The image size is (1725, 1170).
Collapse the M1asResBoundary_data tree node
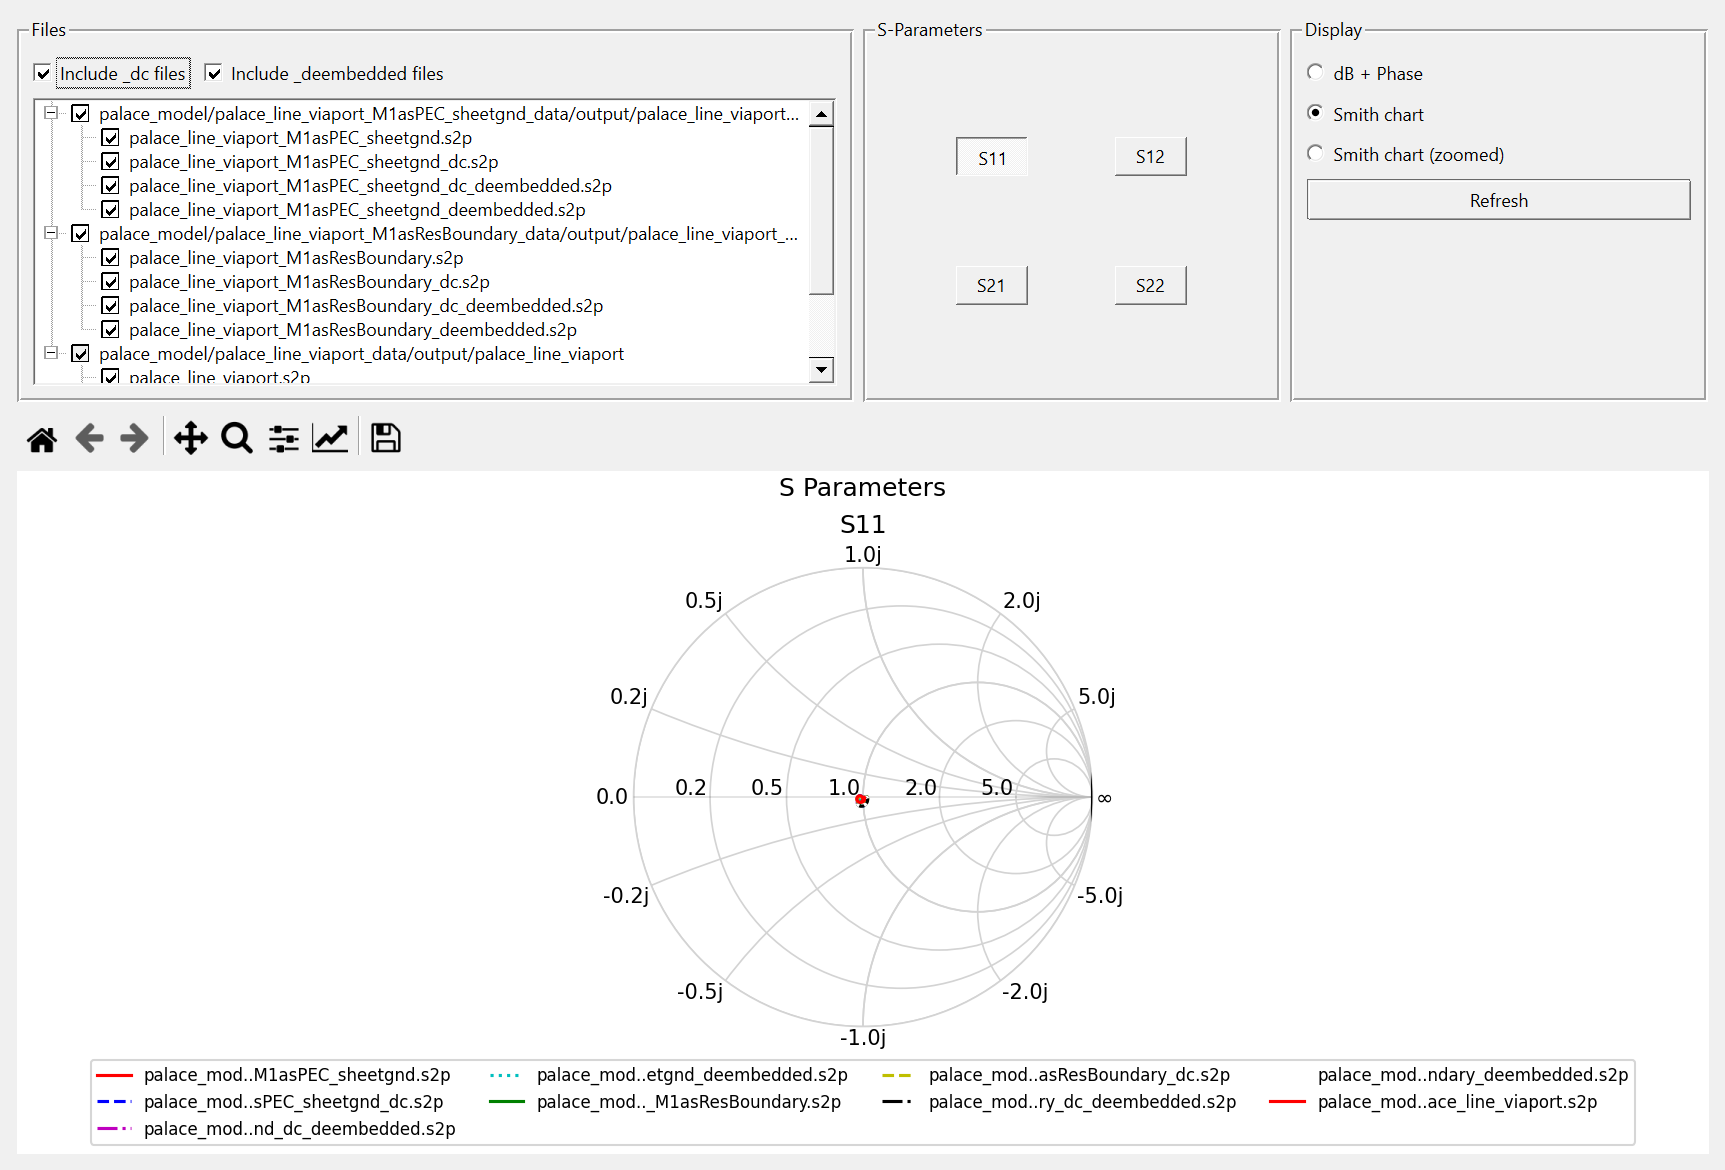point(51,233)
